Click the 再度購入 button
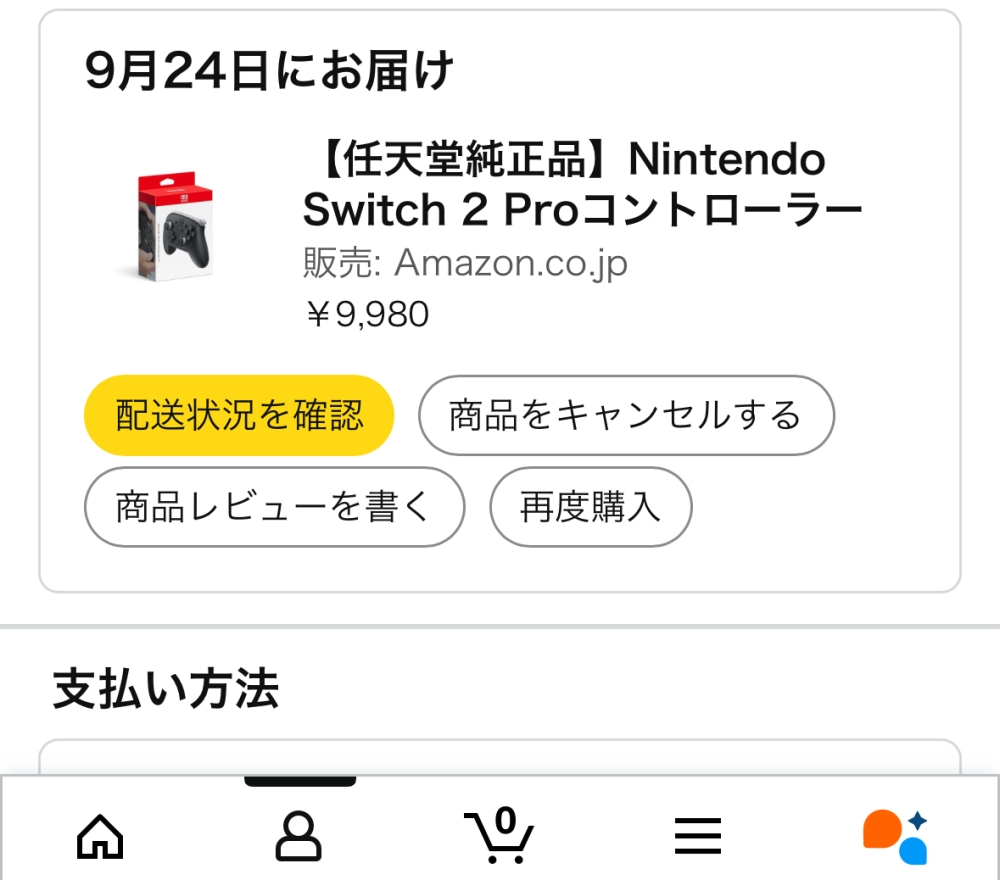 click(591, 507)
